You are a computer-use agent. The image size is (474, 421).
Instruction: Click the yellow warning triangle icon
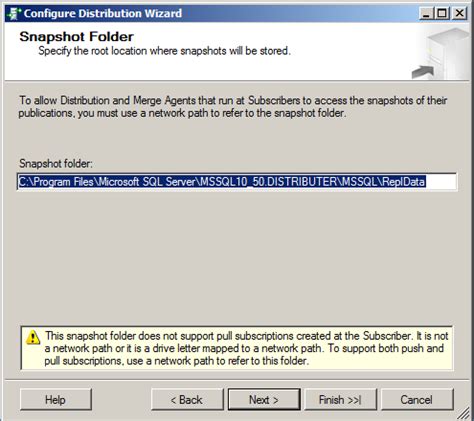33,337
